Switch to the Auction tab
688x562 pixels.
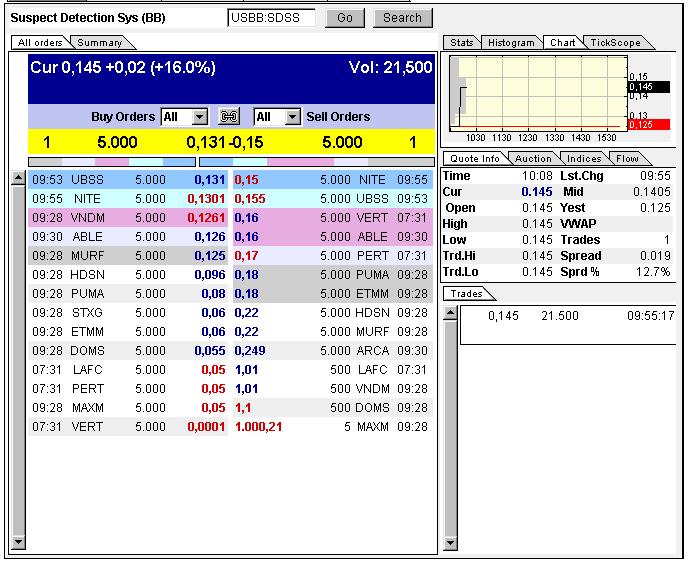533,158
